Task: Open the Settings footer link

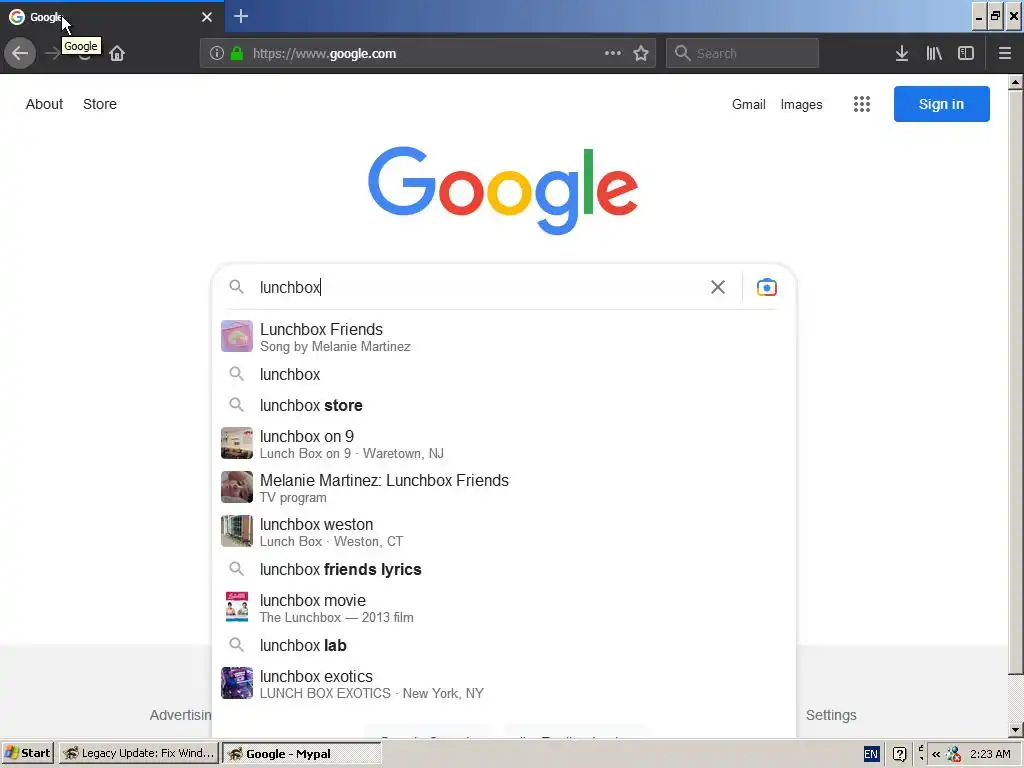Action: 831,715
